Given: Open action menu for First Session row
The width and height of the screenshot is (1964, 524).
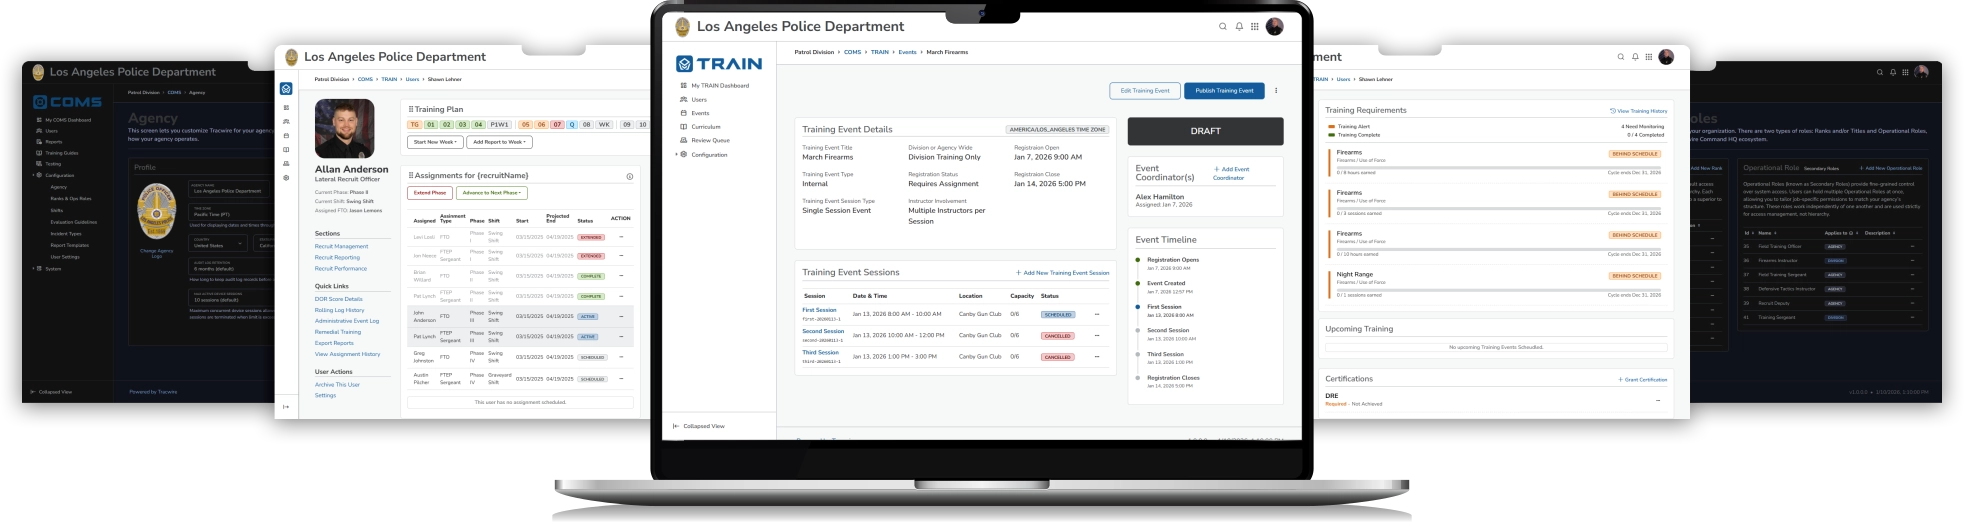Looking at the screenshot, I should pyautogui.click(x=1097, y=314).
